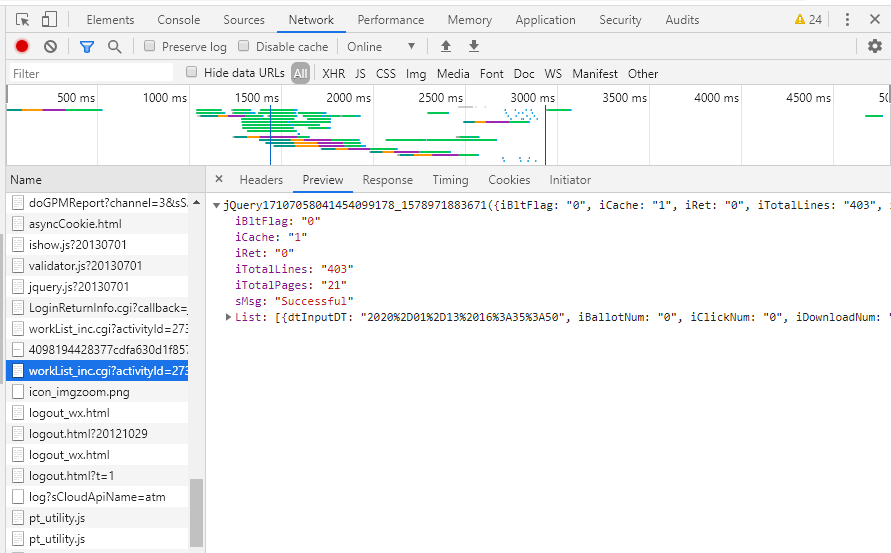
Task: Check the Hide data URLs checkbox
Action: [191, 72]
